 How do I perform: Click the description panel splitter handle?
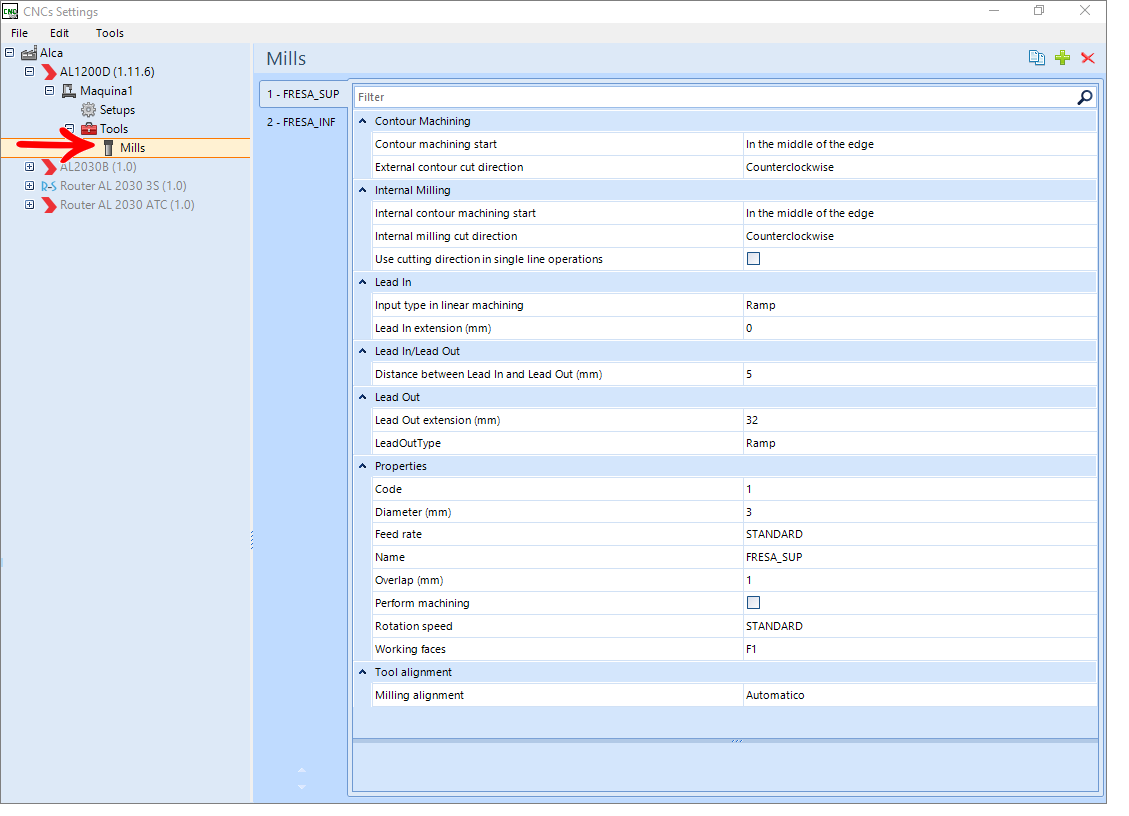736,740
